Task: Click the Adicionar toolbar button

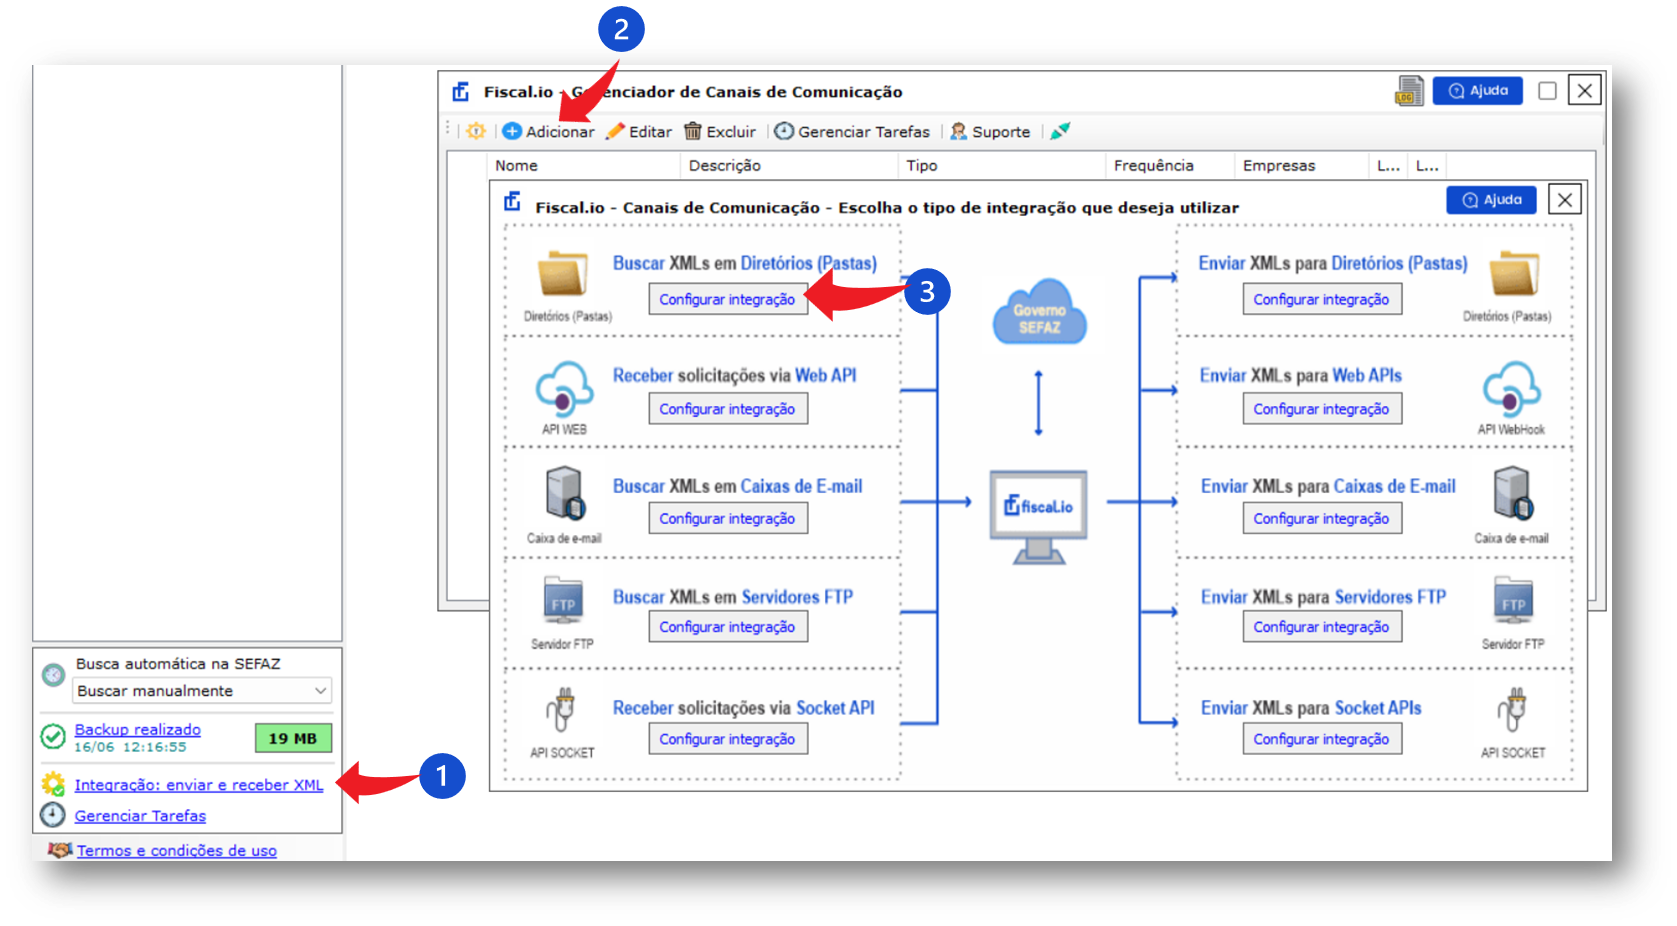Action: click(548, 131)
